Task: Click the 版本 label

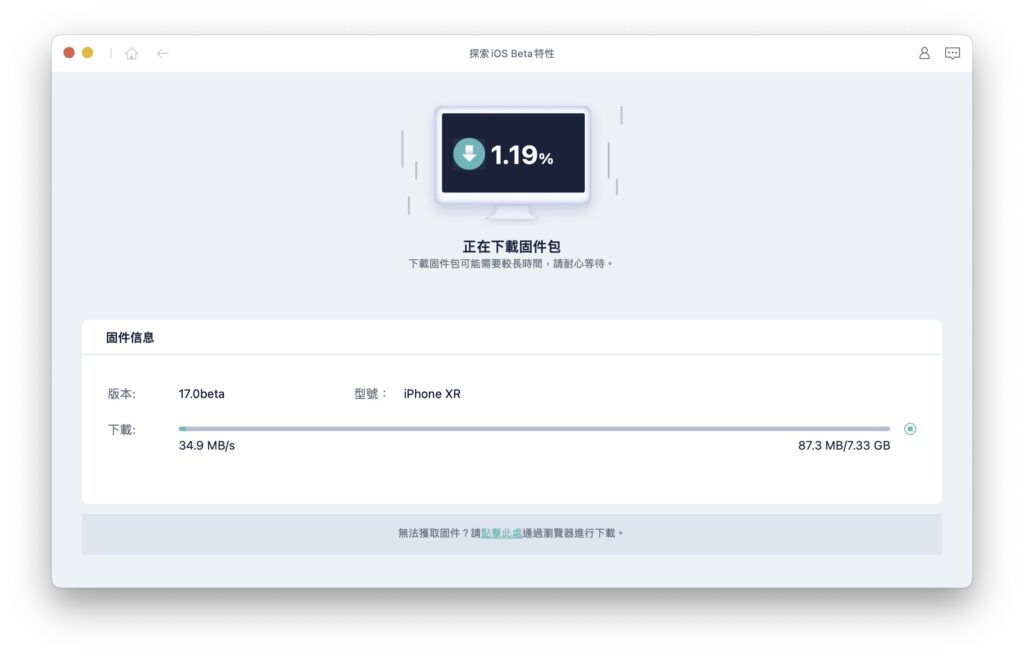Action: [121, 394]
